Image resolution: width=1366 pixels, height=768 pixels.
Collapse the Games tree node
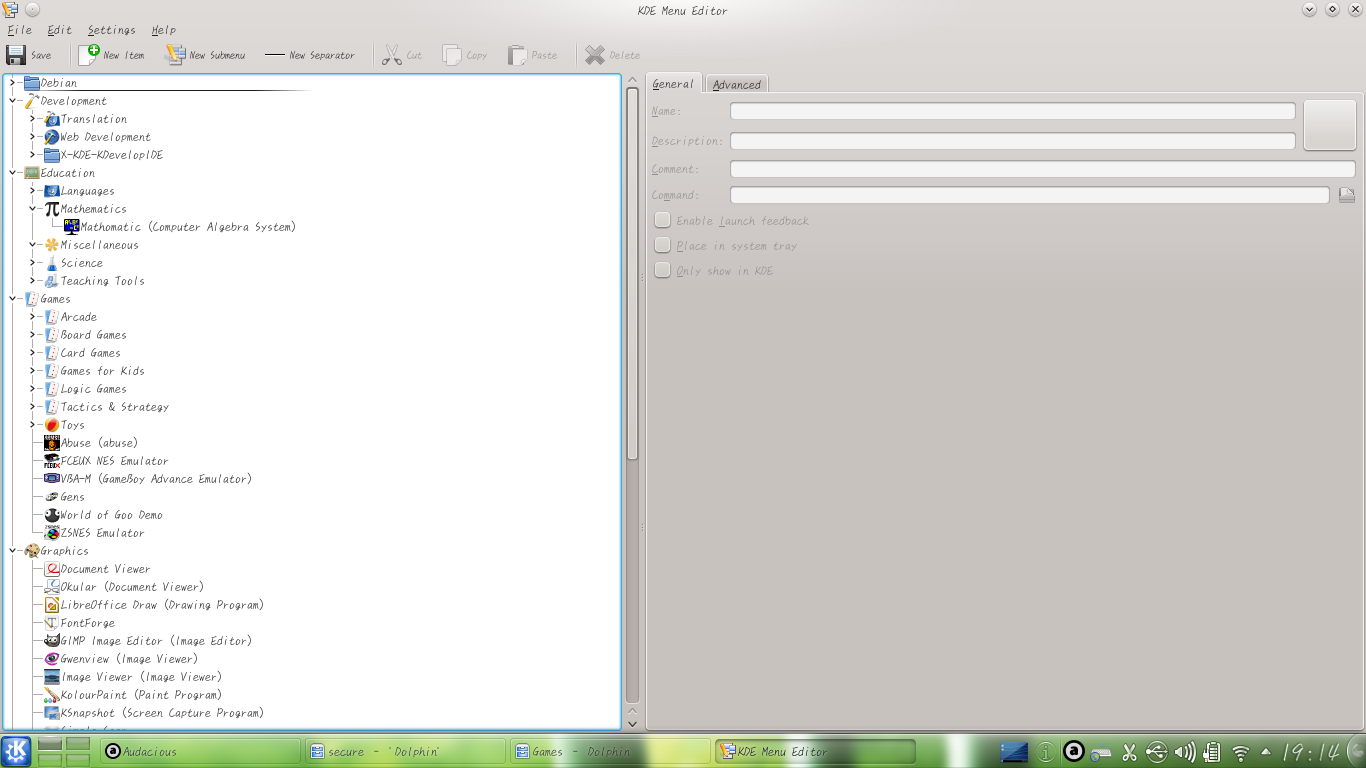(x=13, y=299)
